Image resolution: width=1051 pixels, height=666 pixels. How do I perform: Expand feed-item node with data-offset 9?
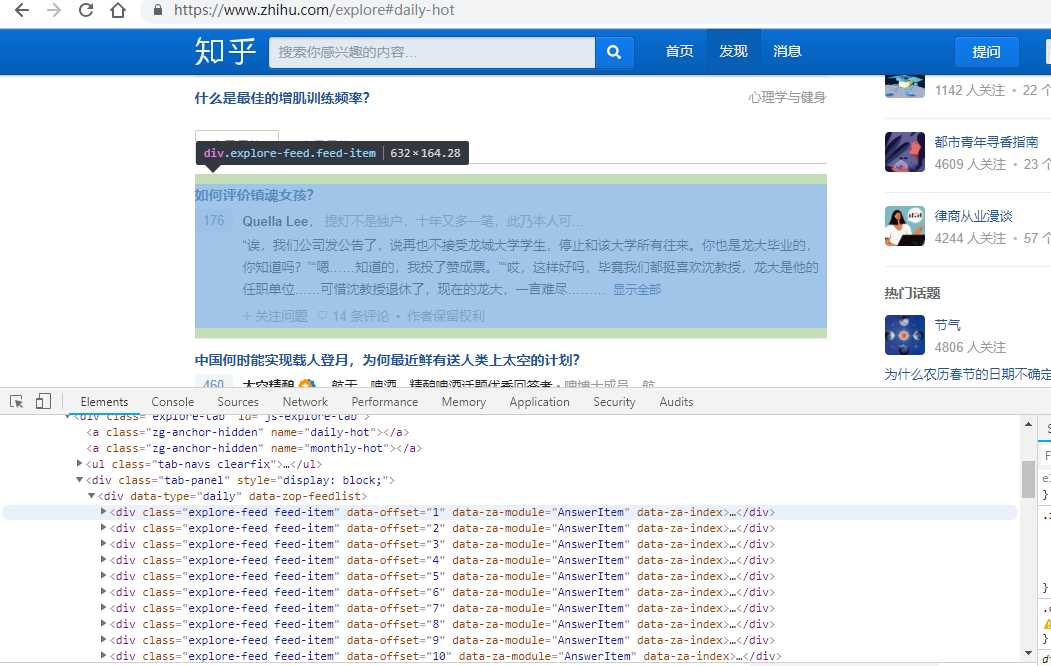(104, 640)
